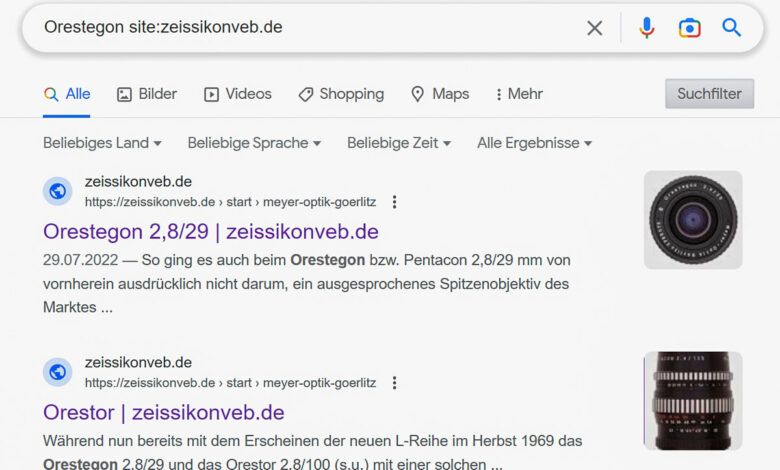Expand the Beliebiges Land dropdown

(x=102, y=143)
